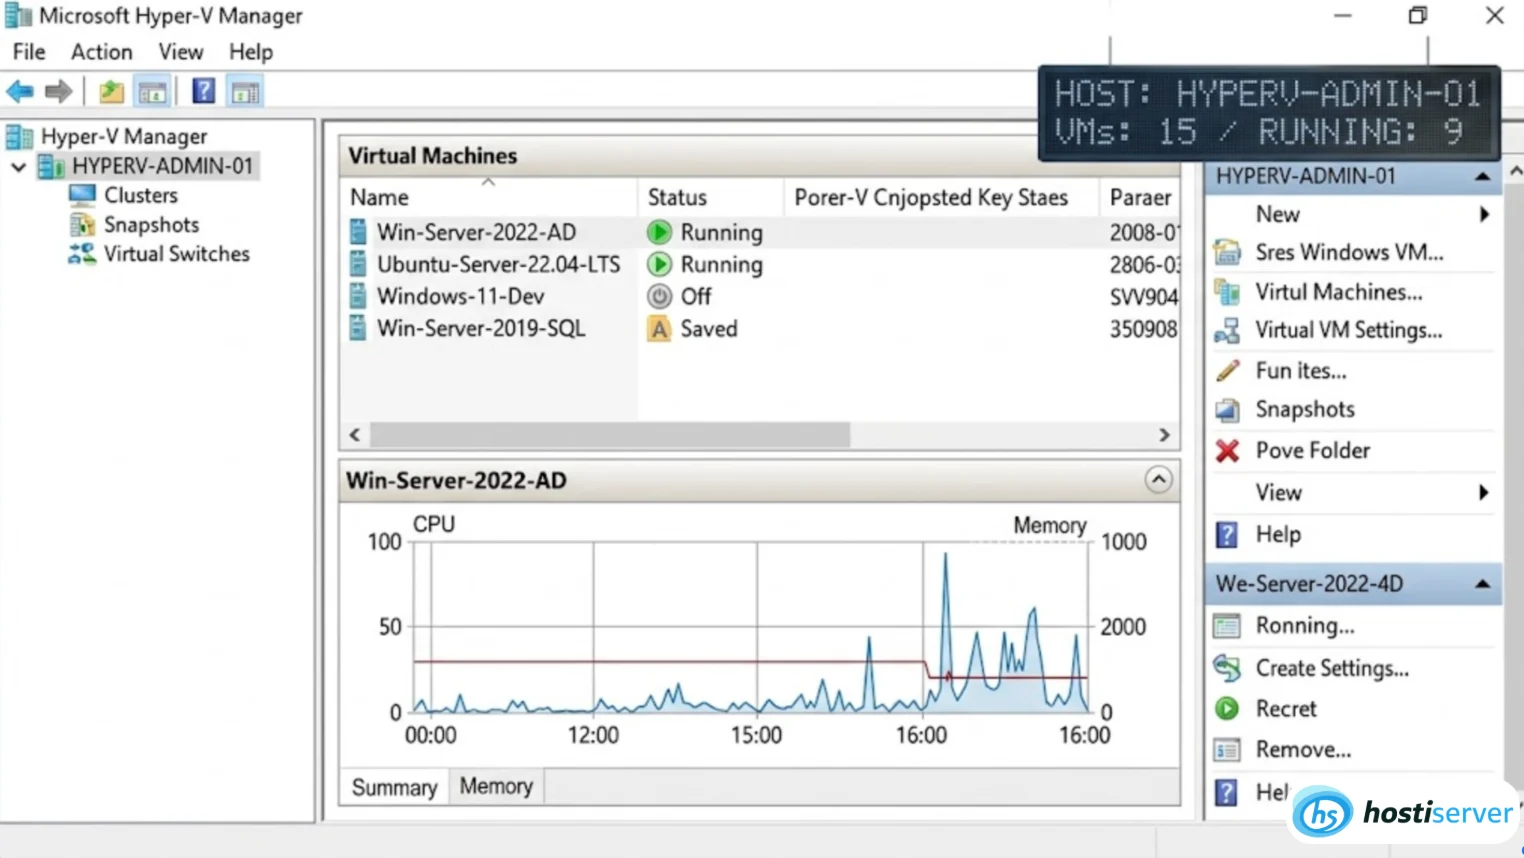Open Clusters in the navigation tree
The width and height of the screenshot is (1524, 858).
pos(141,195)
